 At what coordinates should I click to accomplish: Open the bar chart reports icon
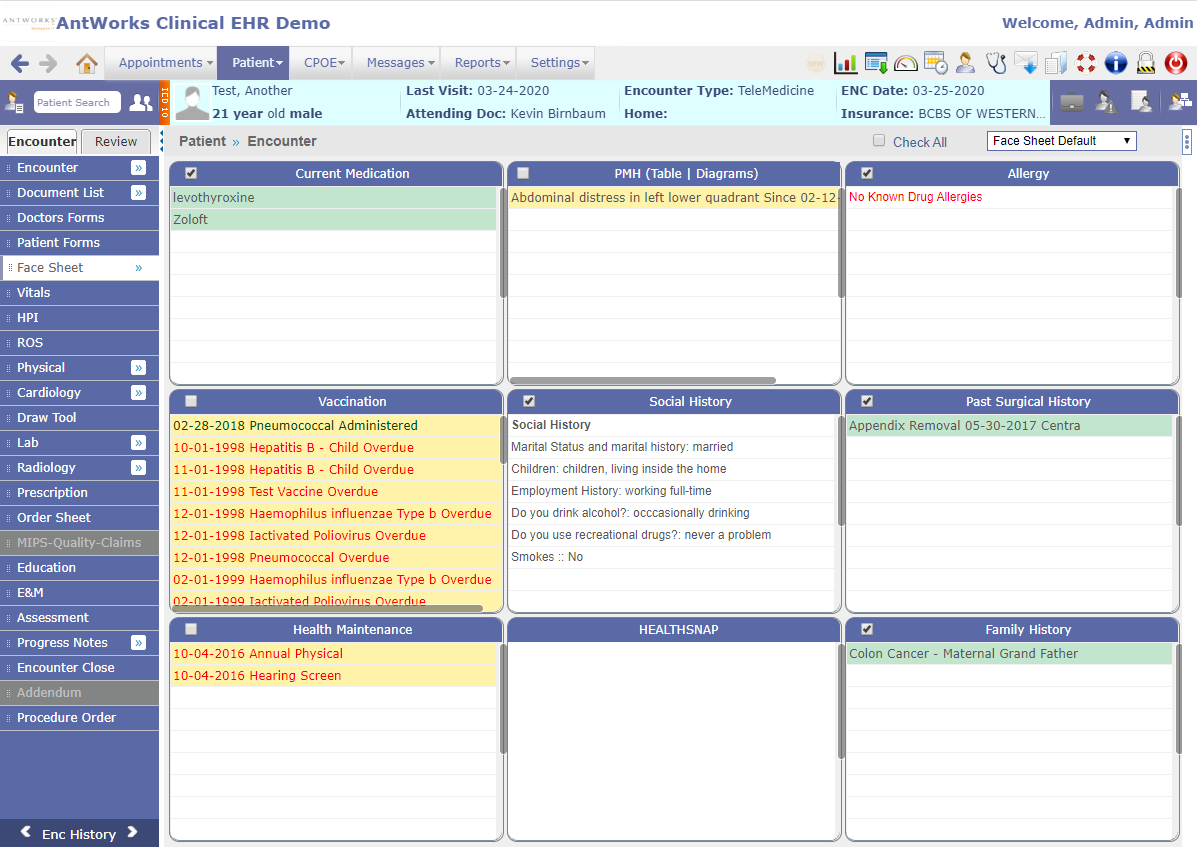[845, 63]
